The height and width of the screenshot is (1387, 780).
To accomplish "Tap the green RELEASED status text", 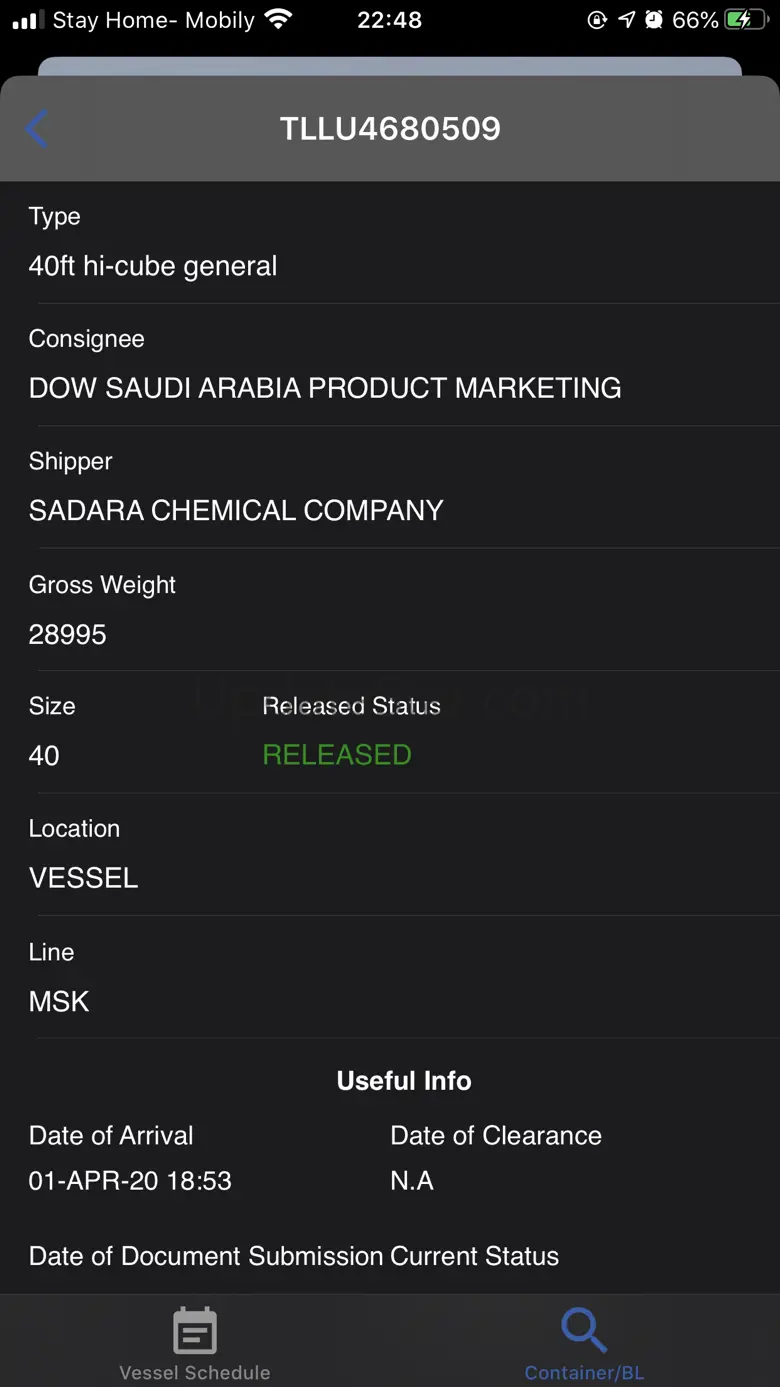I will pyautogui.click(x=337, y=754).
